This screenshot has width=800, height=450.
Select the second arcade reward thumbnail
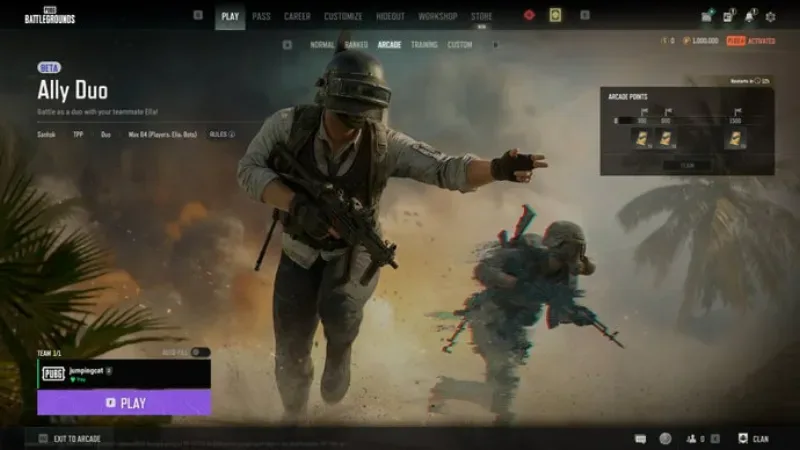[665, 138]
